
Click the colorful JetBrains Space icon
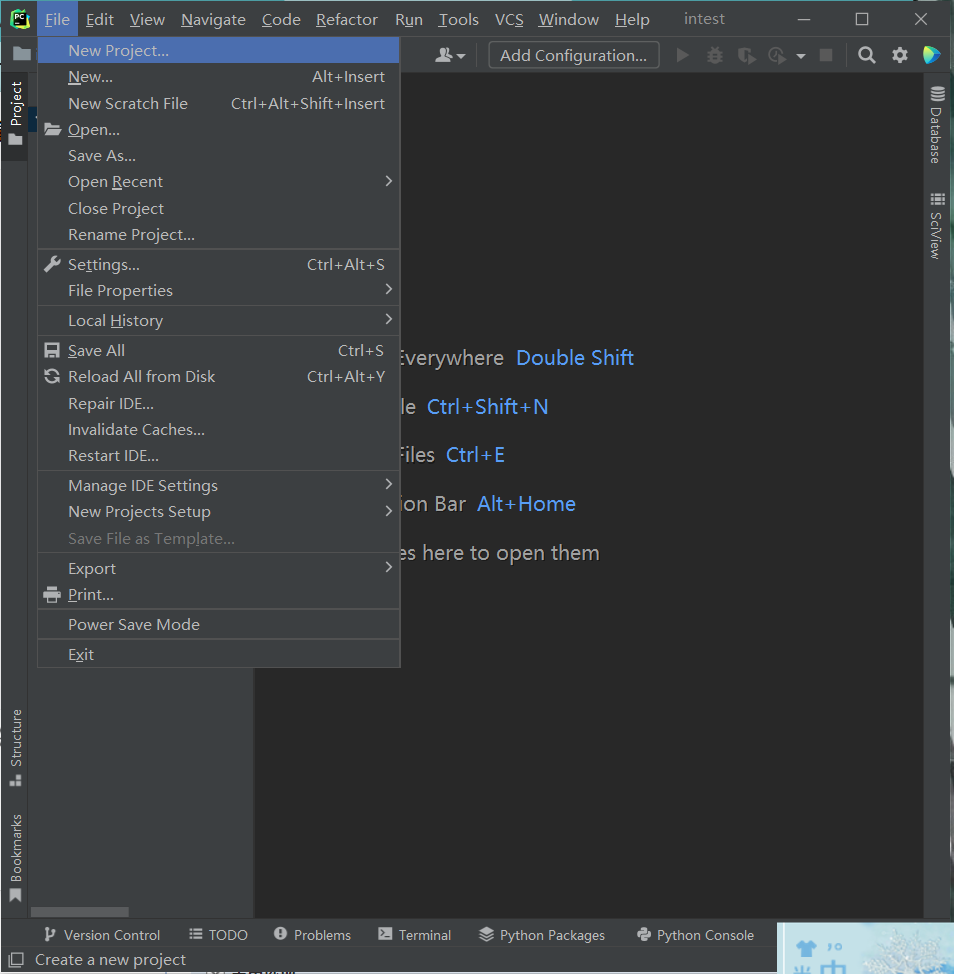point(931,55)
